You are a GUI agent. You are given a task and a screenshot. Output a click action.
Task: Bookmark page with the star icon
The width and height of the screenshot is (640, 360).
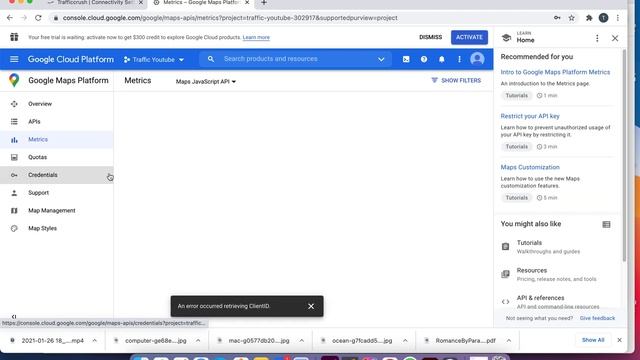point(571,18)
